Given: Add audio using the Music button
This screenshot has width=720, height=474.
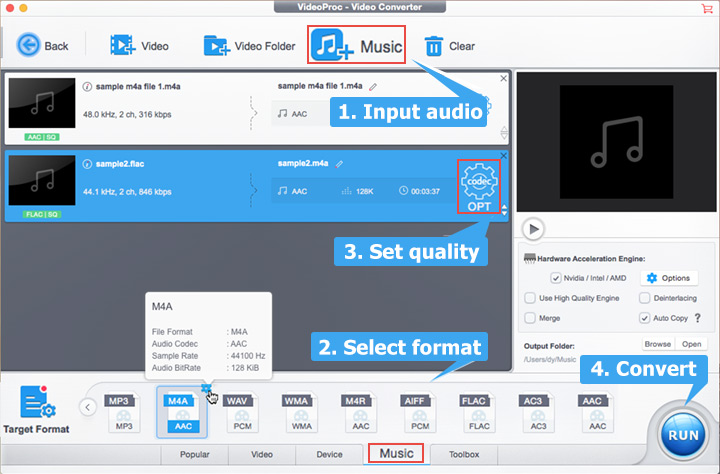Looking at the screenshot, I should click(x=356, y=45).
